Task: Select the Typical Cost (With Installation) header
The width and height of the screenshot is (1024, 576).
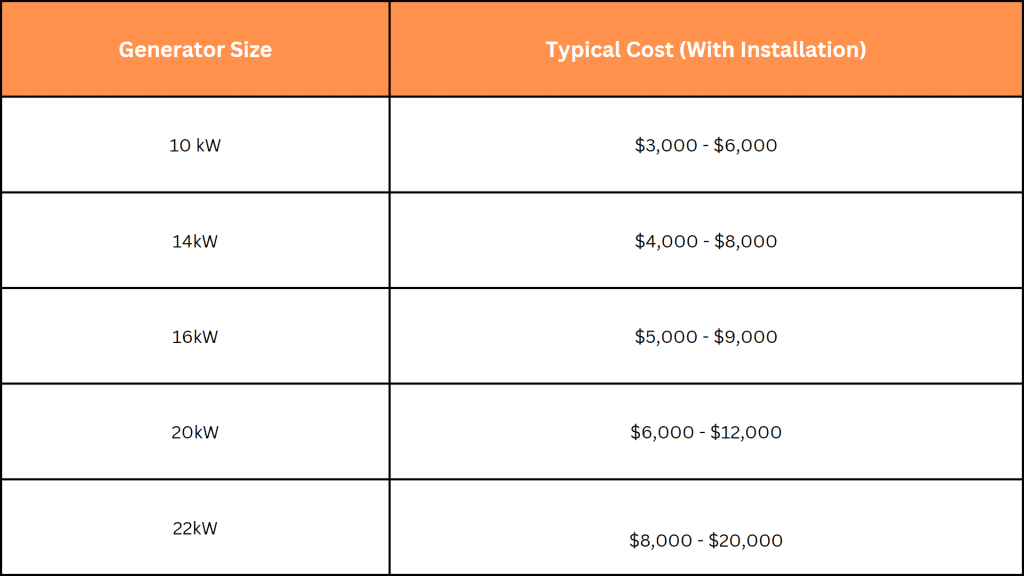Action: [x=706, y=49]
